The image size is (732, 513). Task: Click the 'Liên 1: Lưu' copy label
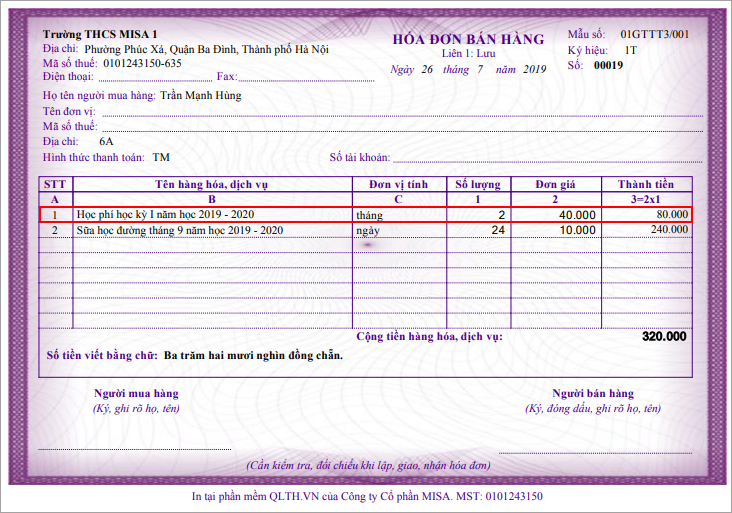pos(468,54)
